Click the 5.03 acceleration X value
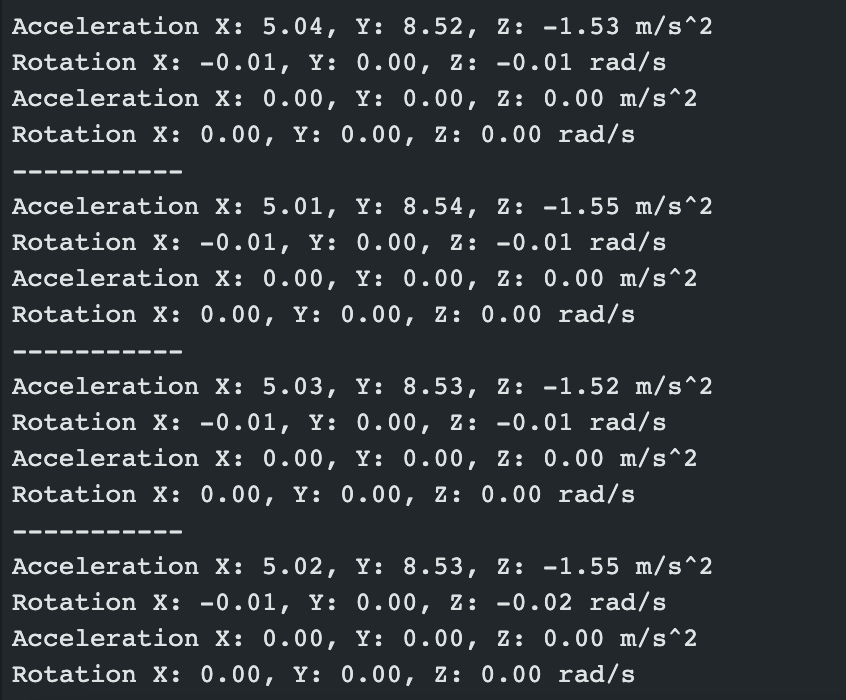This screenshot has height=700, width=846. 292,386
